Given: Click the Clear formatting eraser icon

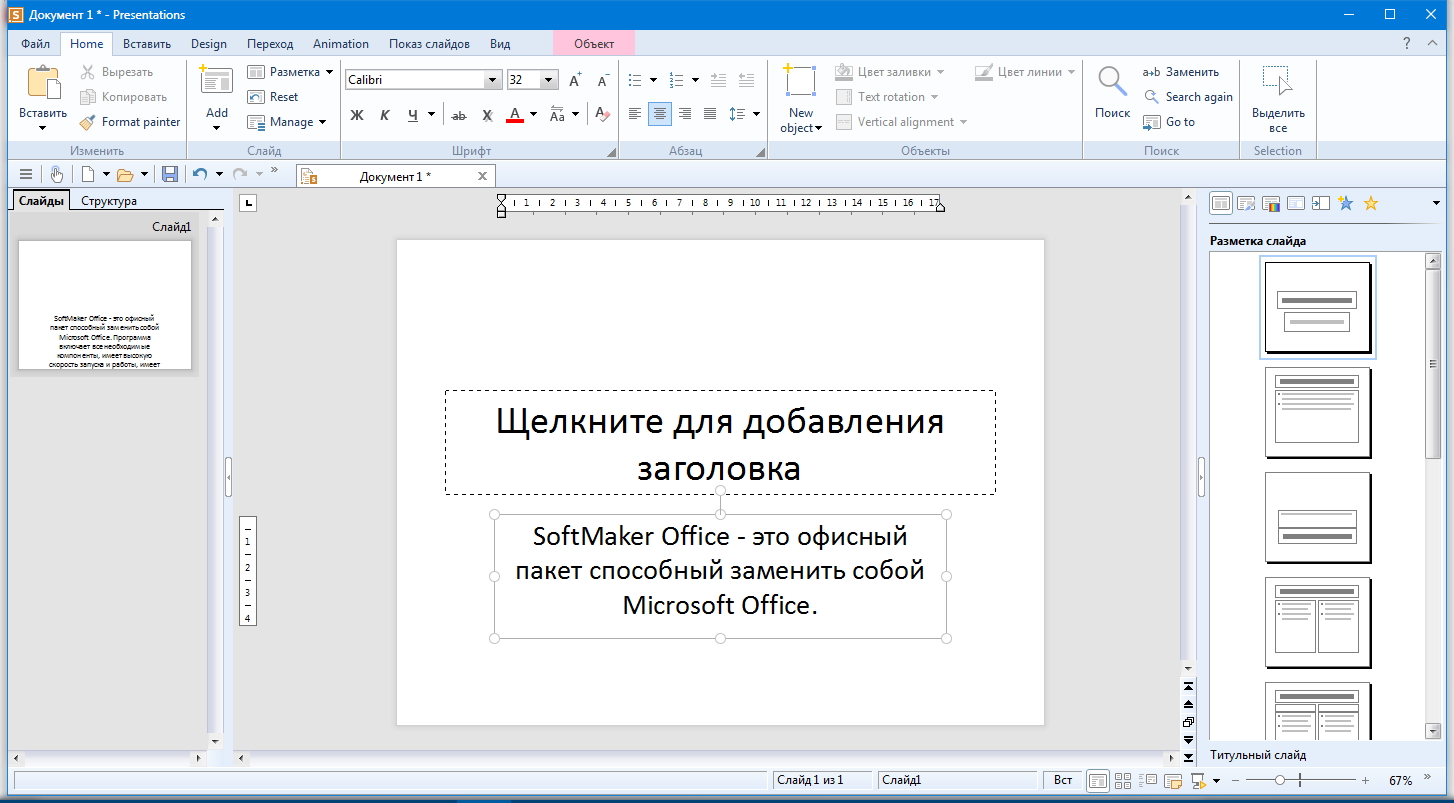Looking at the screenshot, I should click(x=602, y=115).
